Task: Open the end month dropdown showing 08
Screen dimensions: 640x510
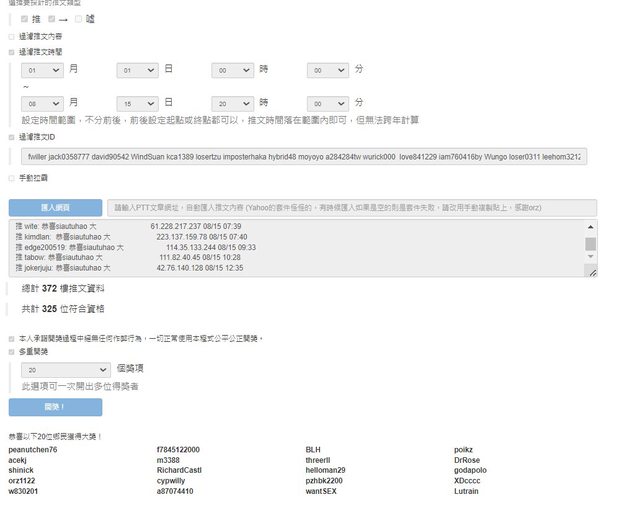Action: pyautogui.click(x=43, y=103)
